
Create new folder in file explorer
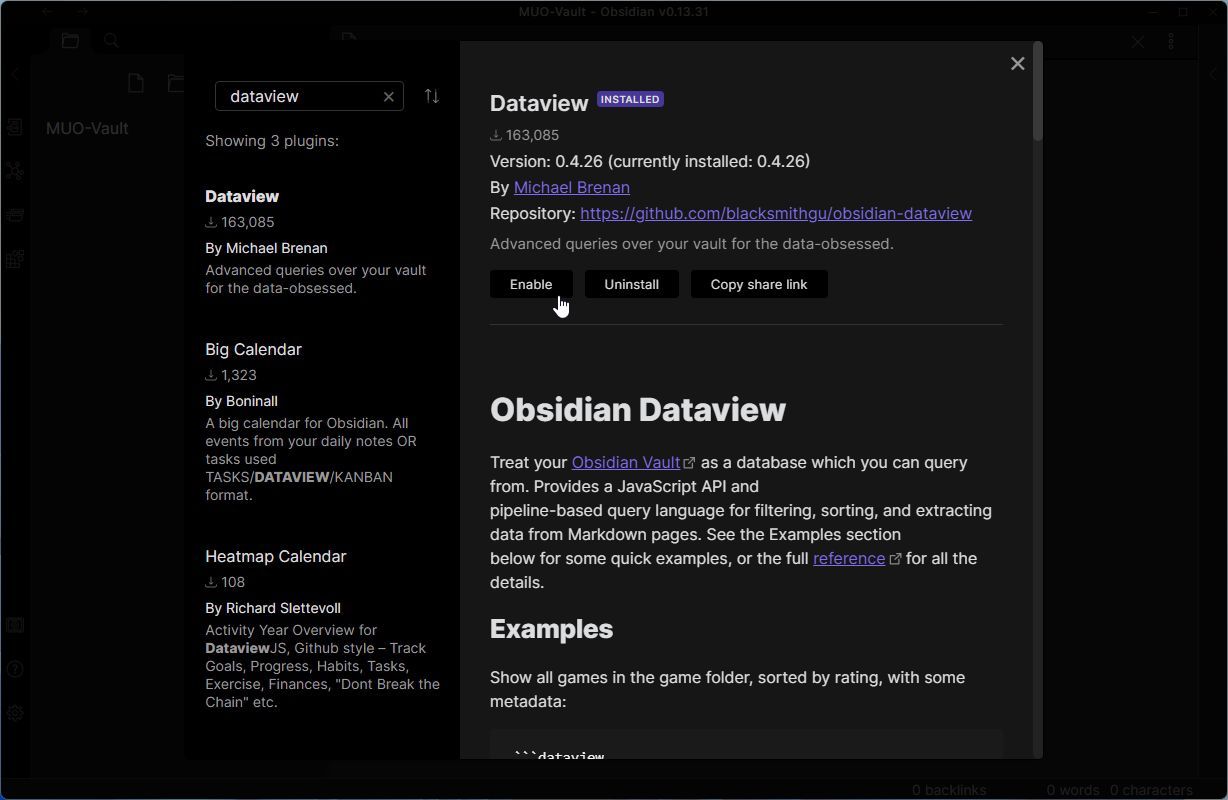click(175, 83)
